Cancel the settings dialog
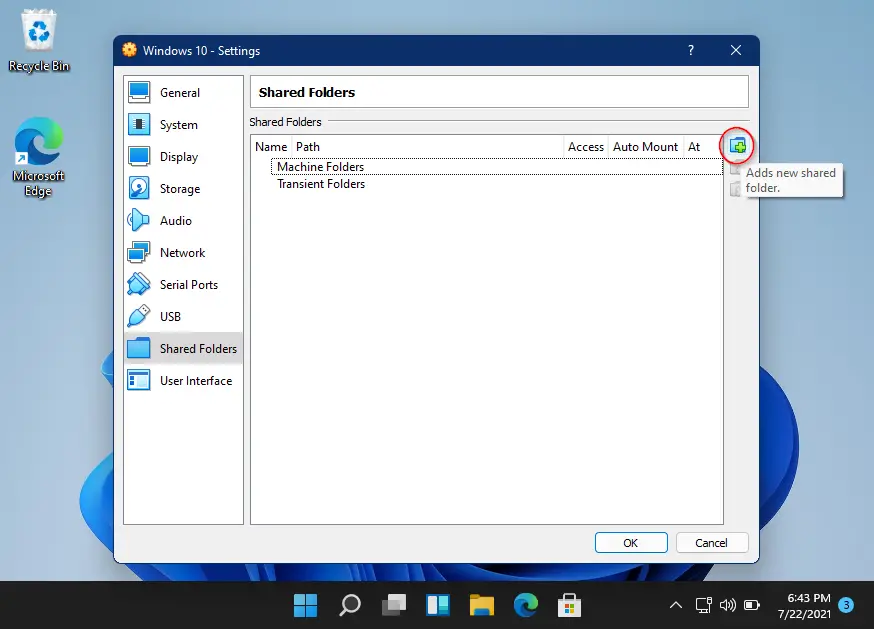The height and width of the screenshot is (629, 874). click(712, 543)
